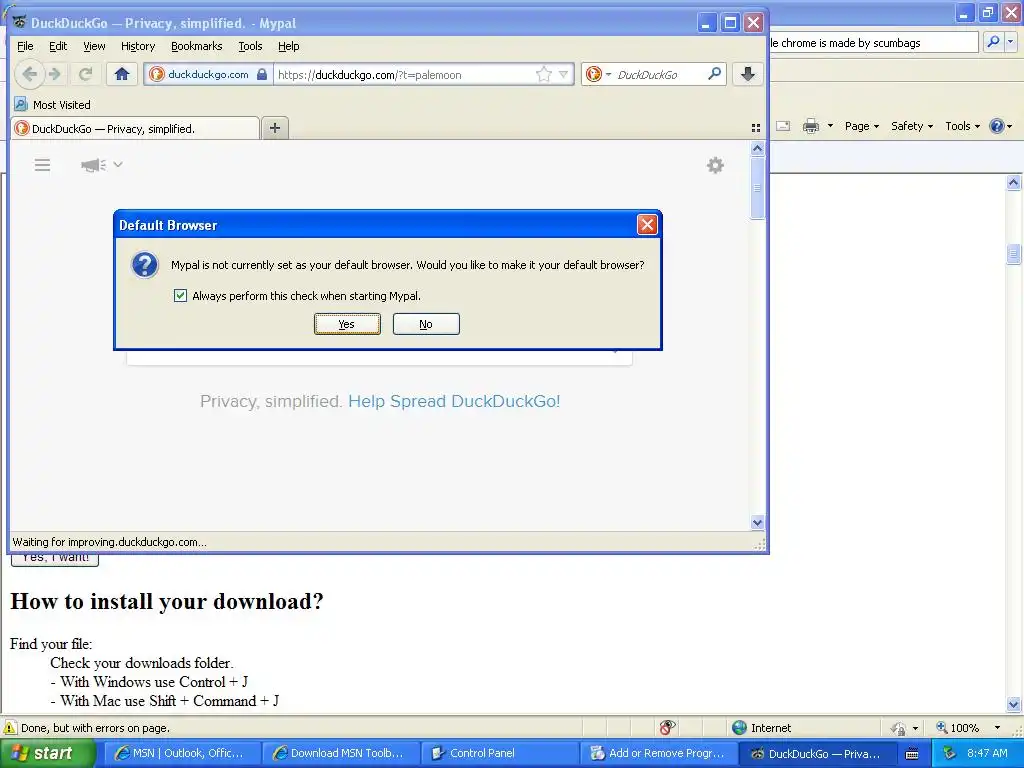This screenshot has height=768, width=1024.
Task: Click the blue question mark dialog icon
Action: [144, 265]
